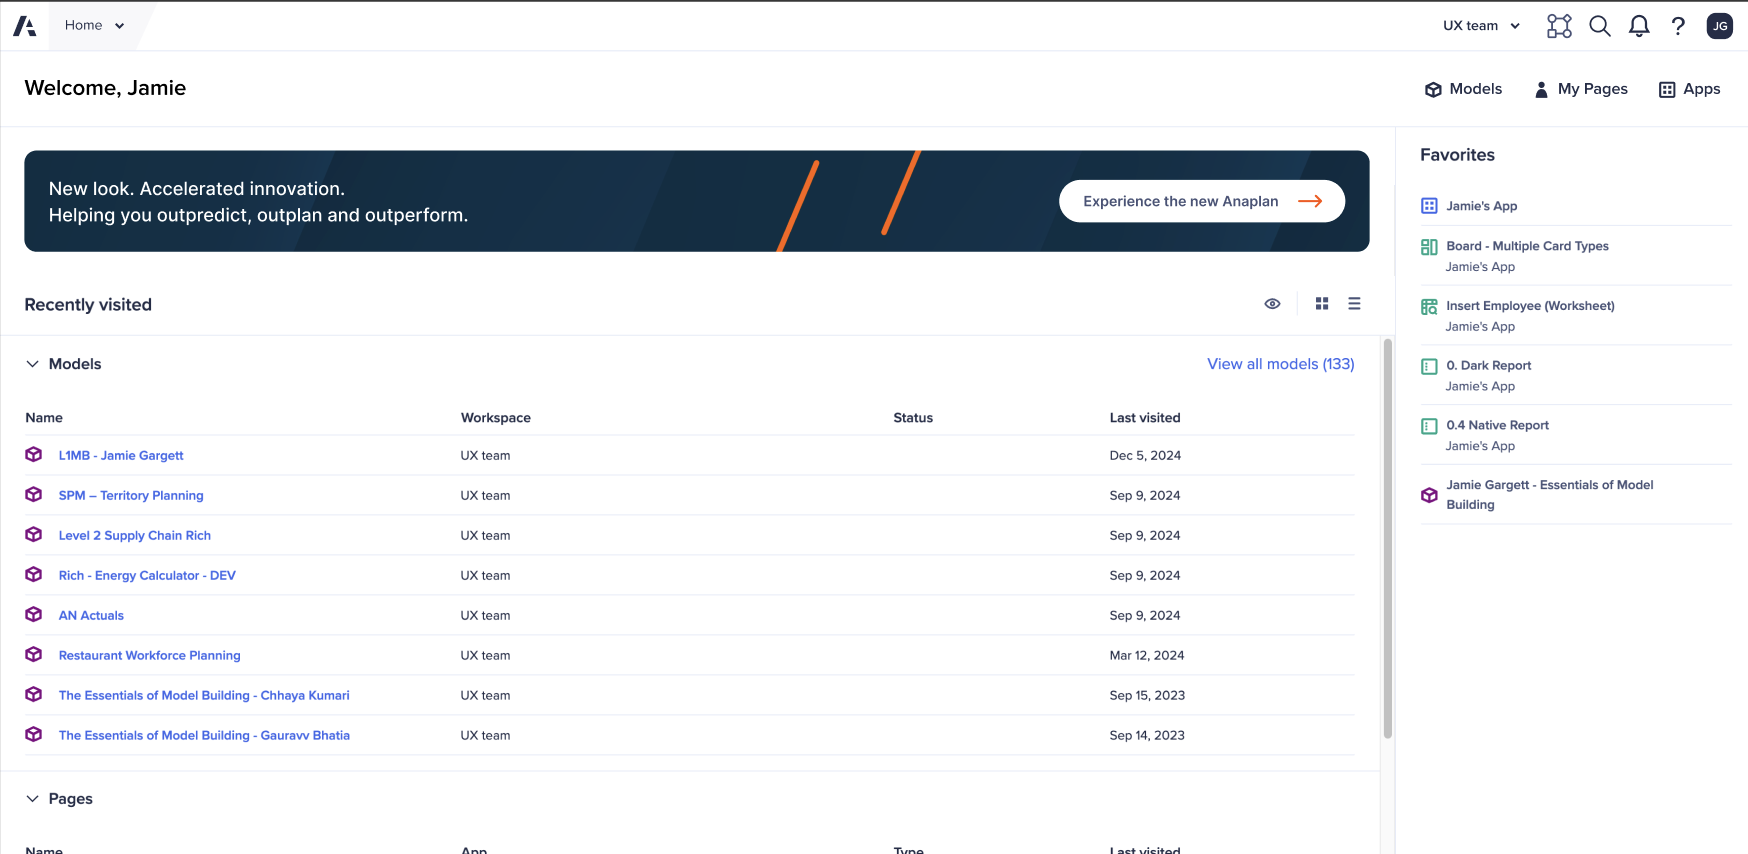The image size is (1748, 854).
Task: Click the Workspace column header
Action: pyautogui.click(x=496, y=418)
